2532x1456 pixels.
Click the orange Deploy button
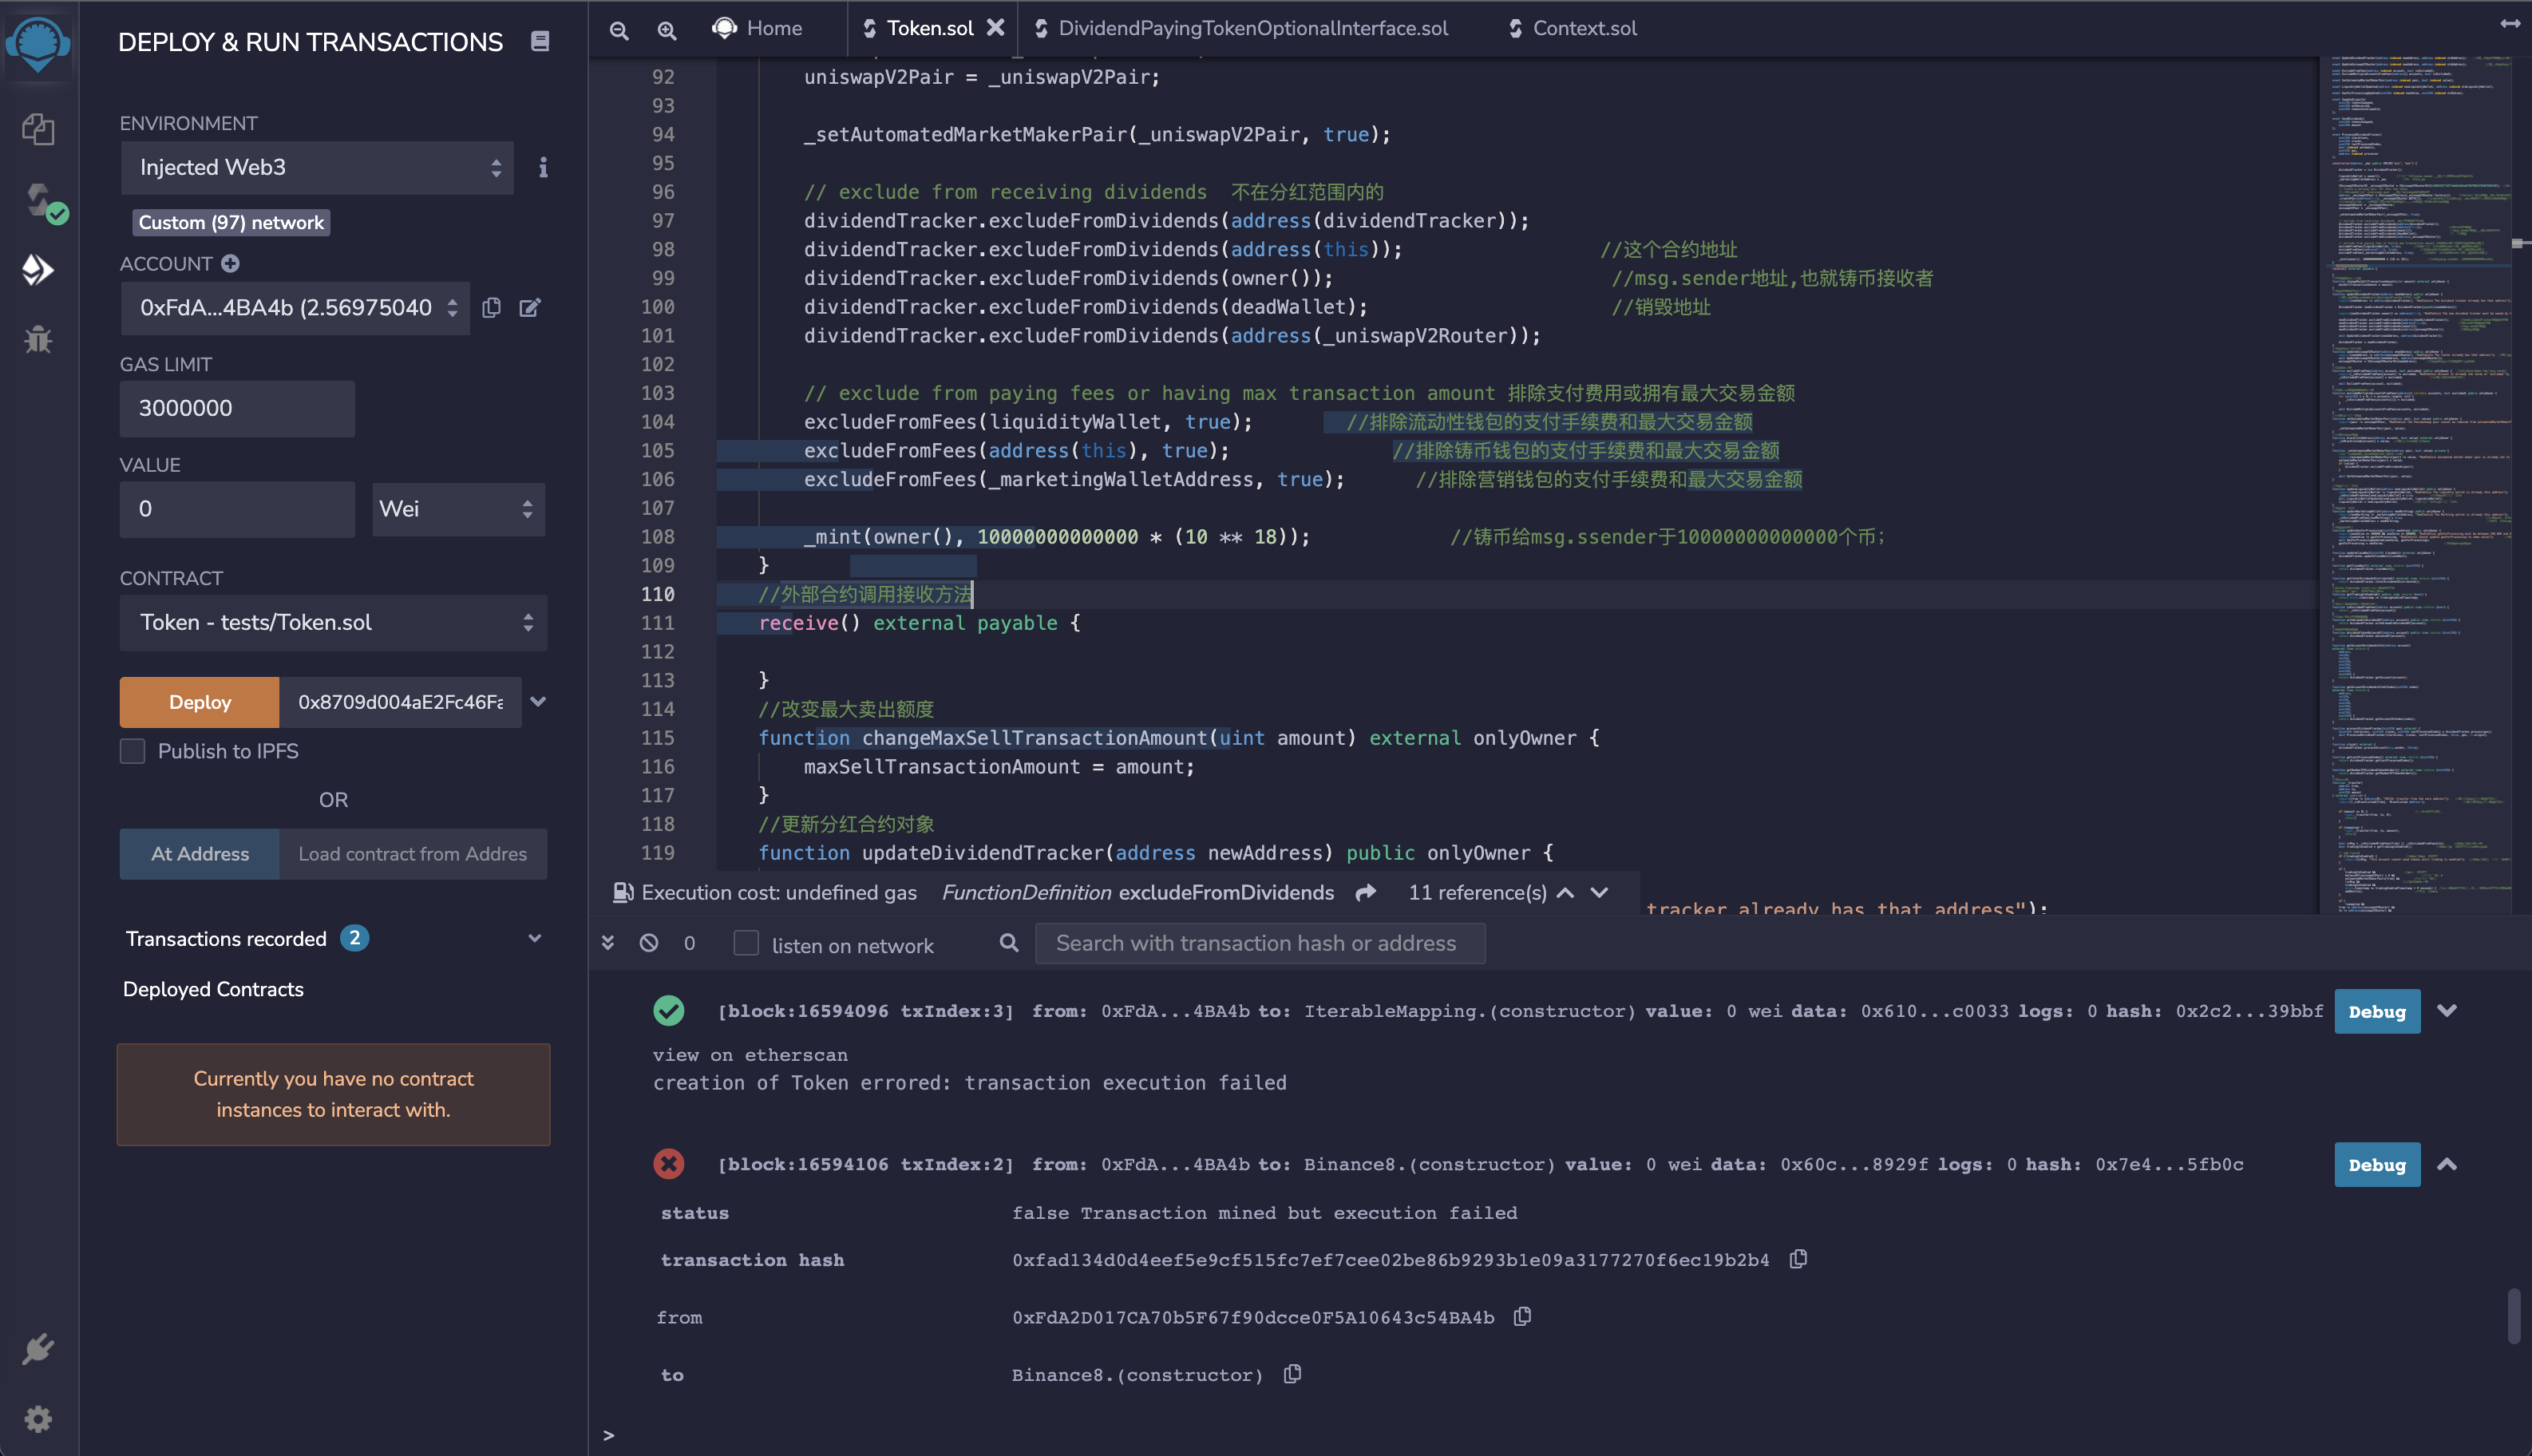200,702
